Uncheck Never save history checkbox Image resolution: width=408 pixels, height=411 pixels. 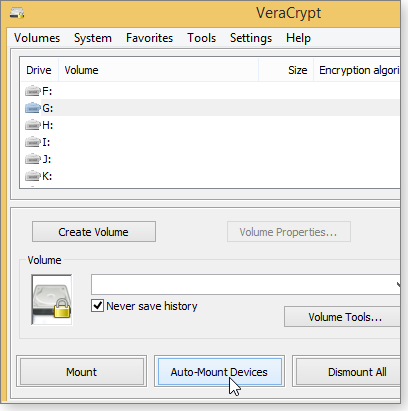[97, 305]
